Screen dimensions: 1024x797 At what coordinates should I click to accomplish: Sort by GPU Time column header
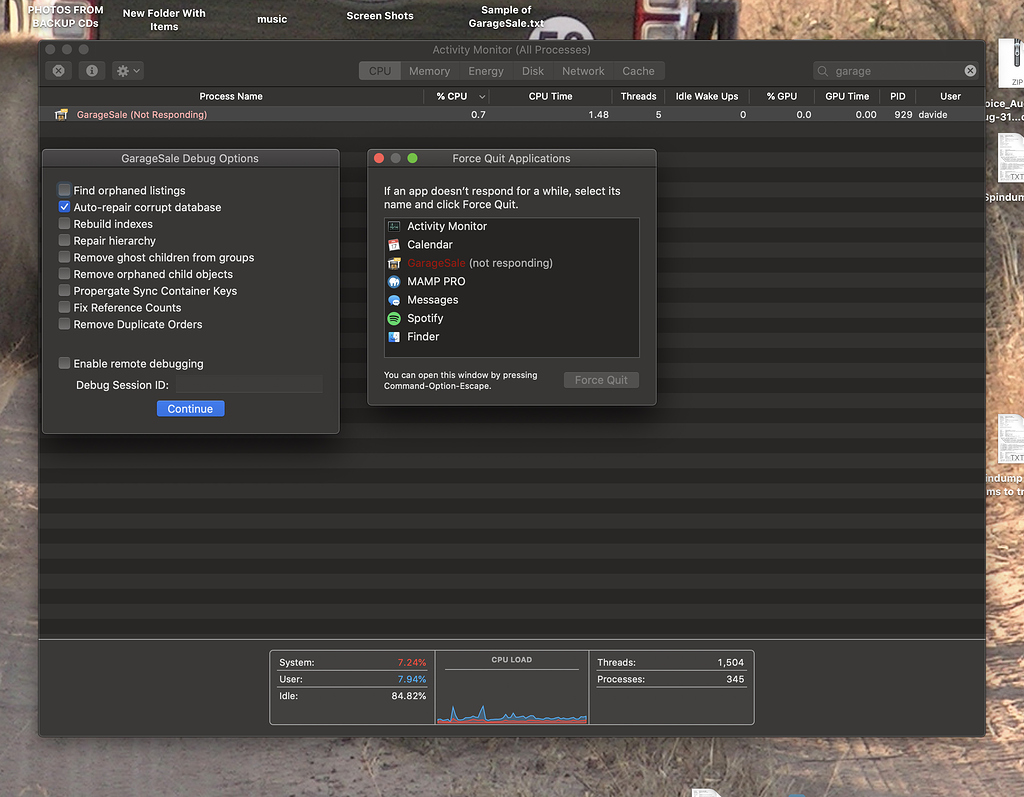[847, 96]
